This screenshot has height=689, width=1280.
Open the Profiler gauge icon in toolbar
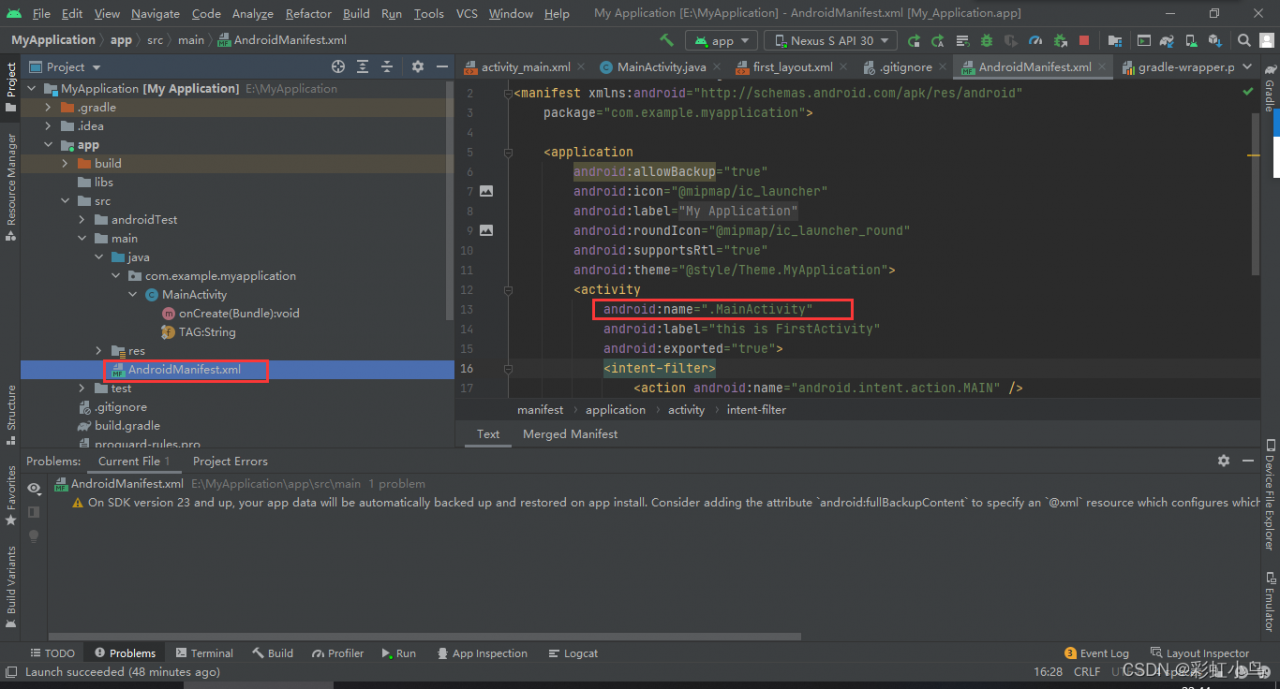(x=1035, y=40)
